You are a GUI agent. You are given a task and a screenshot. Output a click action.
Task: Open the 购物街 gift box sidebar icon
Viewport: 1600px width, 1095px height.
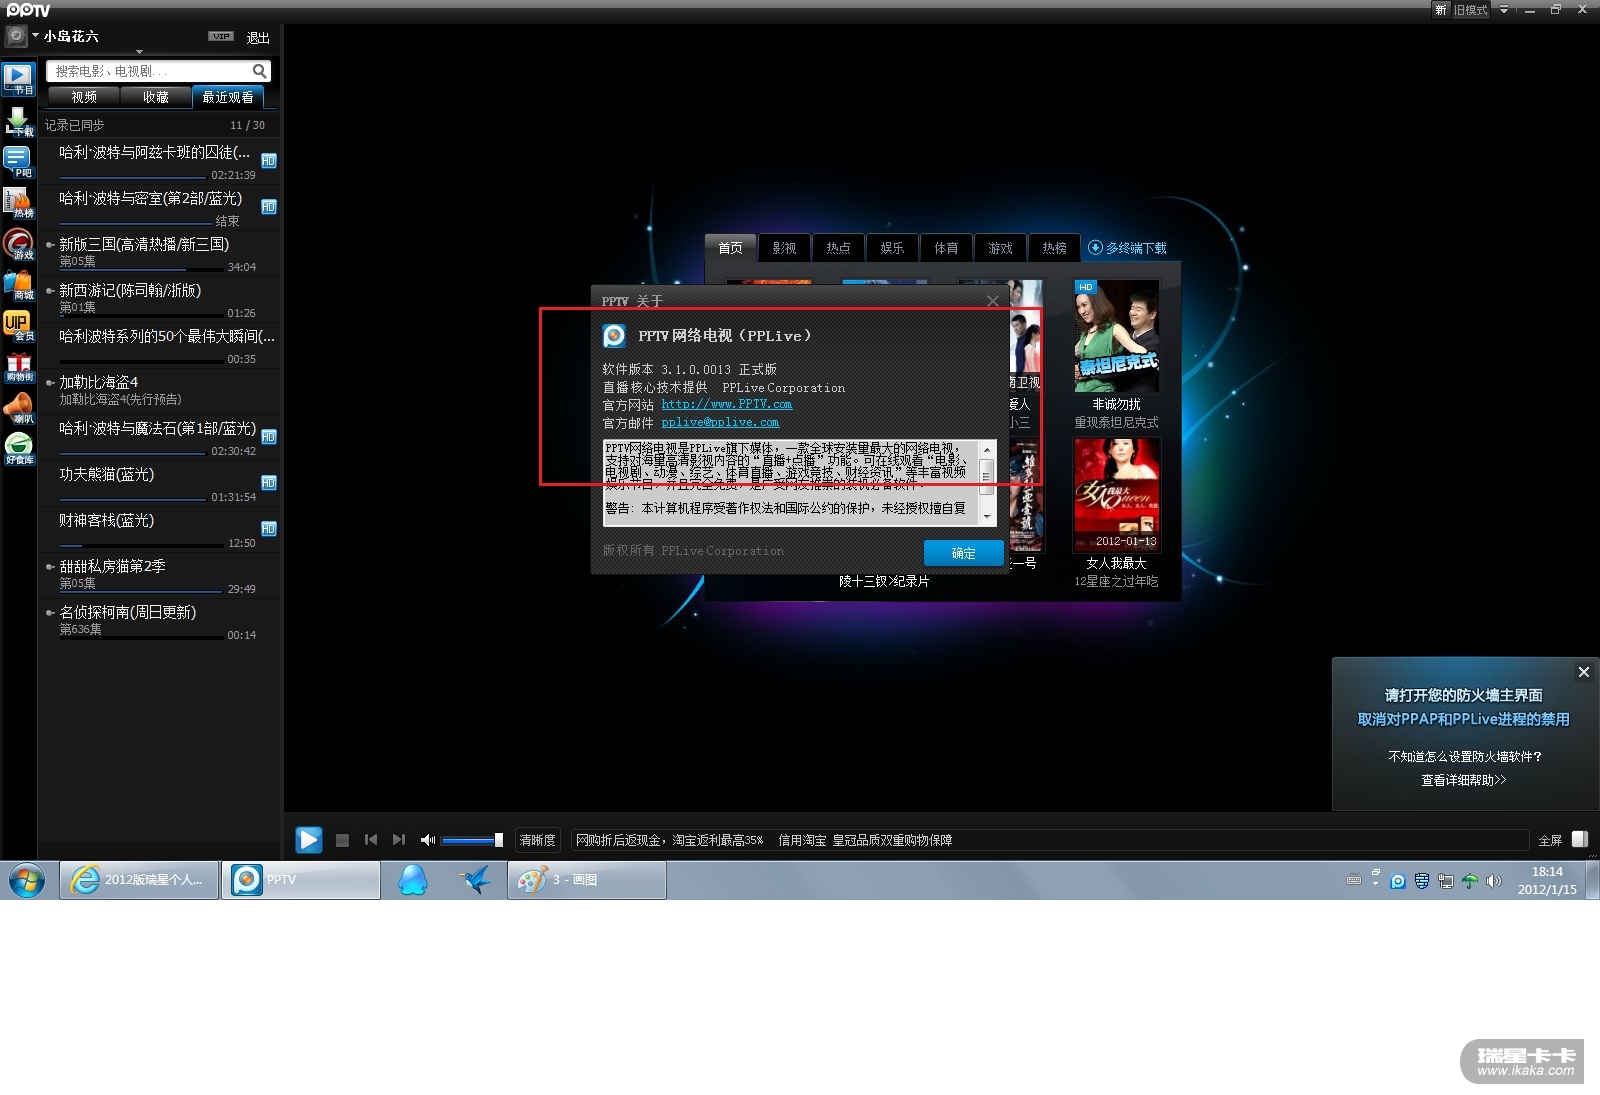pyautogui.click(x=18, y=367)
